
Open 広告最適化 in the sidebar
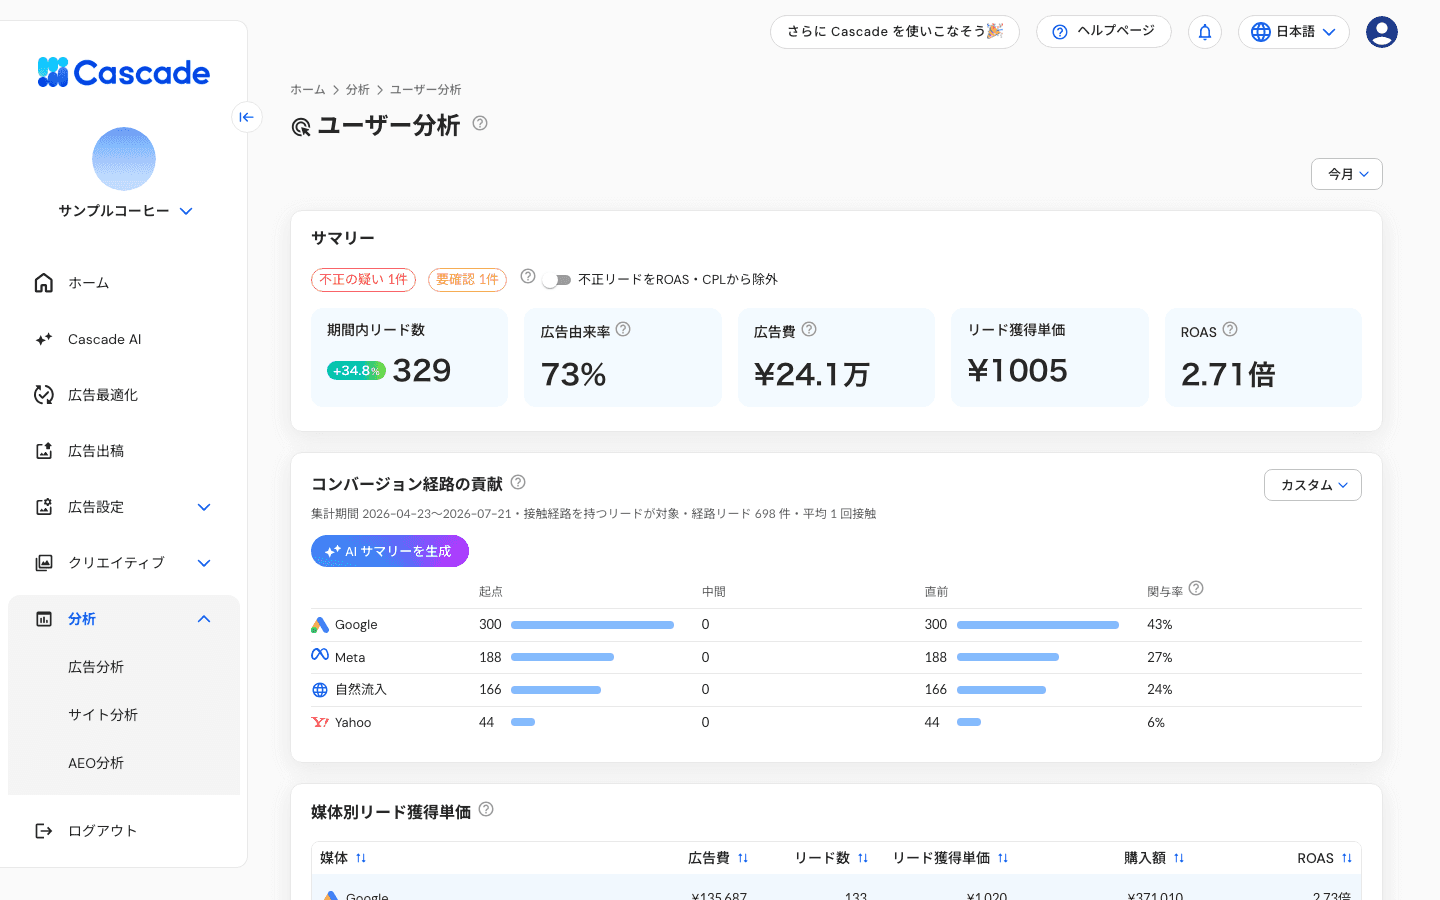[x=124, y=395]
